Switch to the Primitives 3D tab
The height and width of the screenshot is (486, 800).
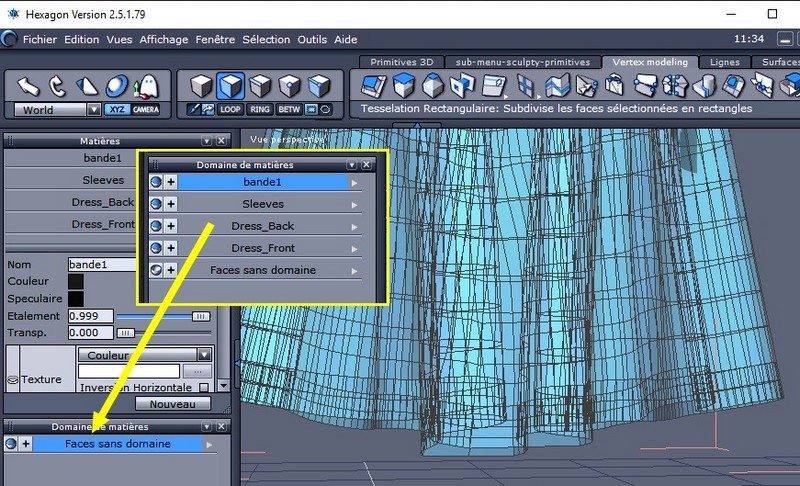(x=402, y=62)
